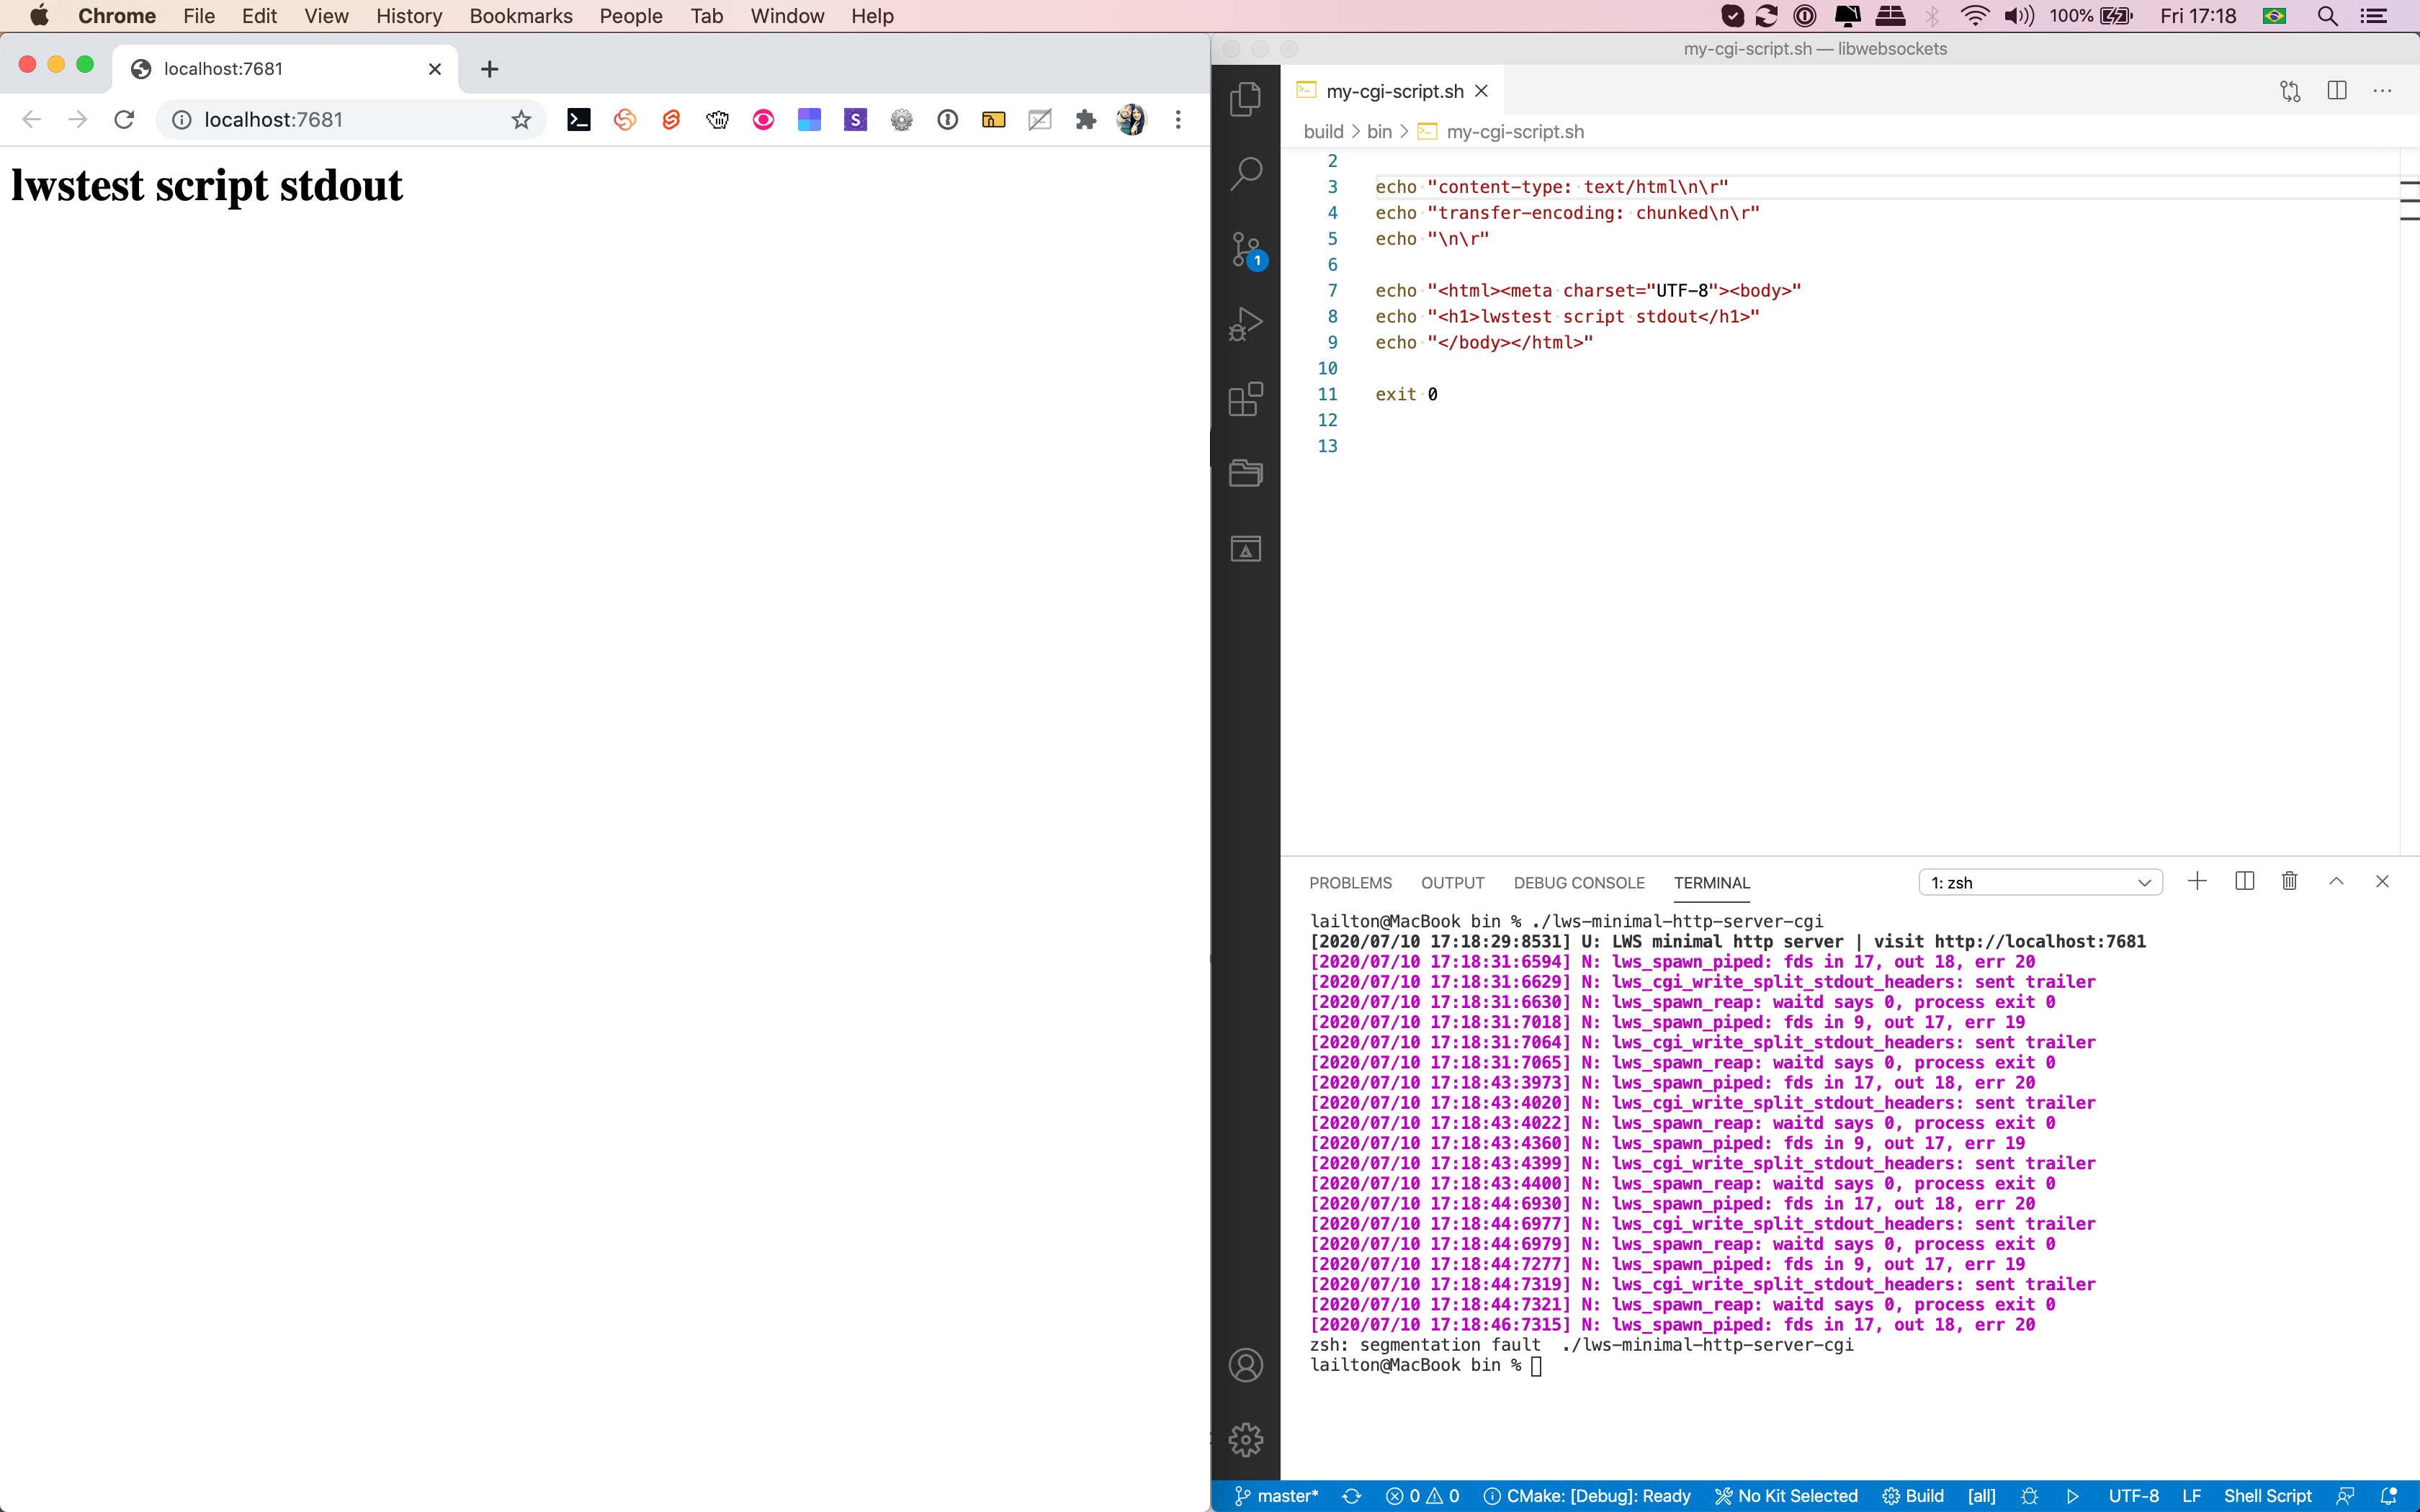Change language mode Shell Script
The width and height of the screenshot is (2420, 1512).
pyautogui.click(x=2267, y=1496)
